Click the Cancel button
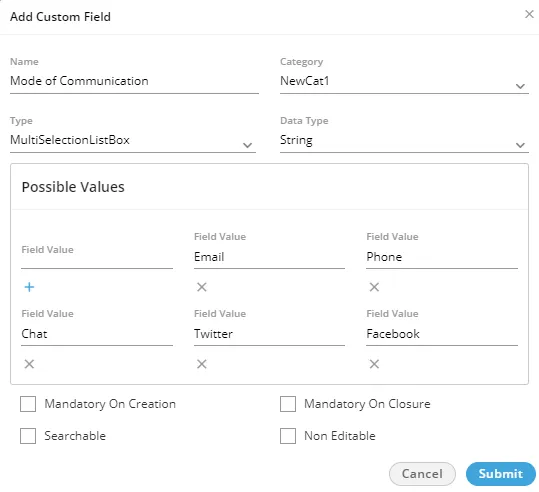The height and width of the screenshot is (492, 539). click(x=422, y=474)
